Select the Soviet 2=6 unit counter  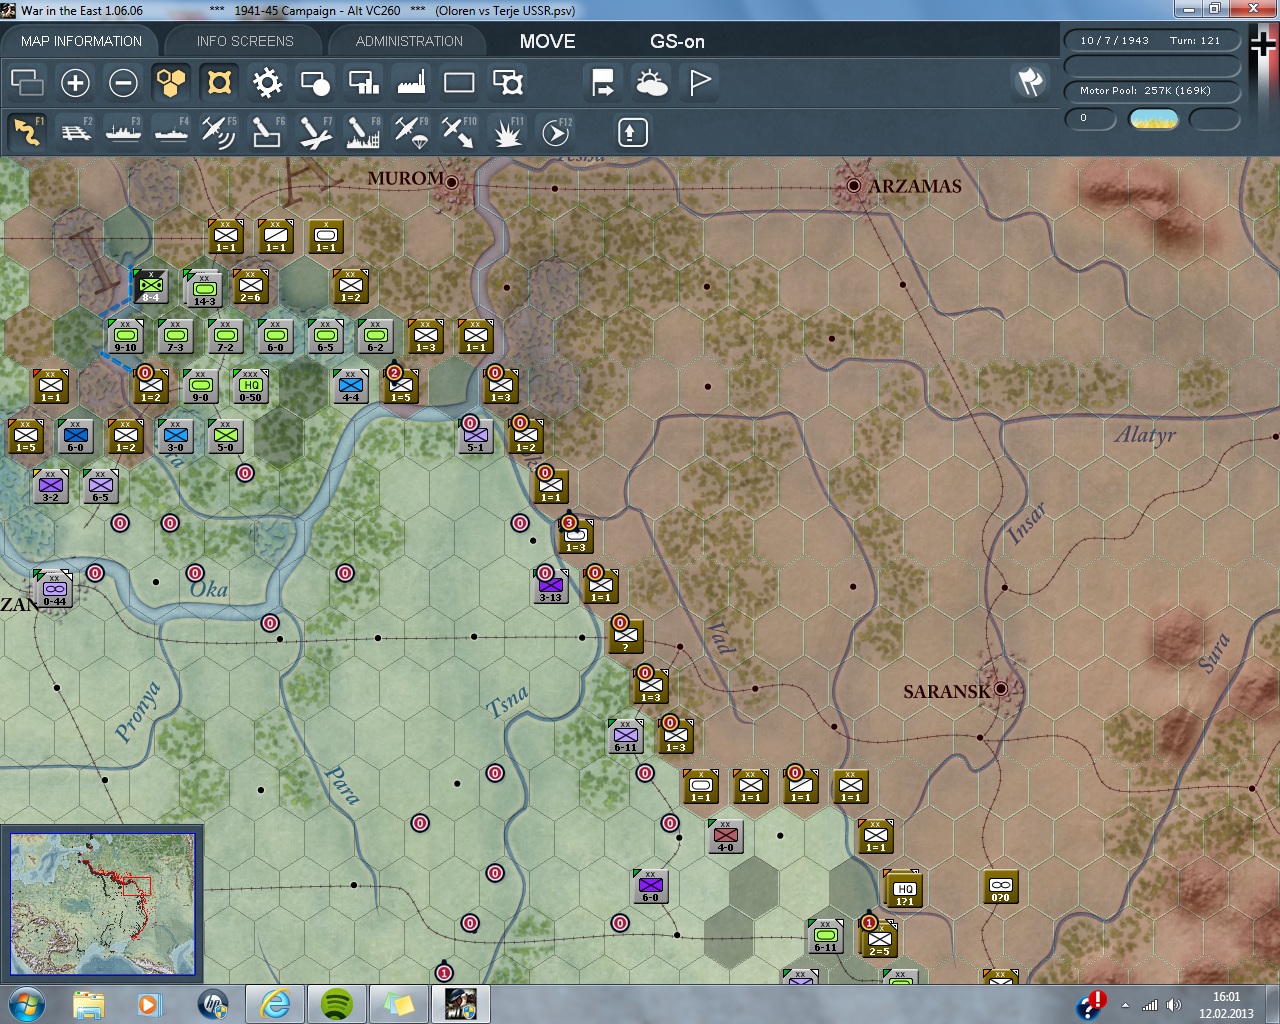[x=250, y=286]
